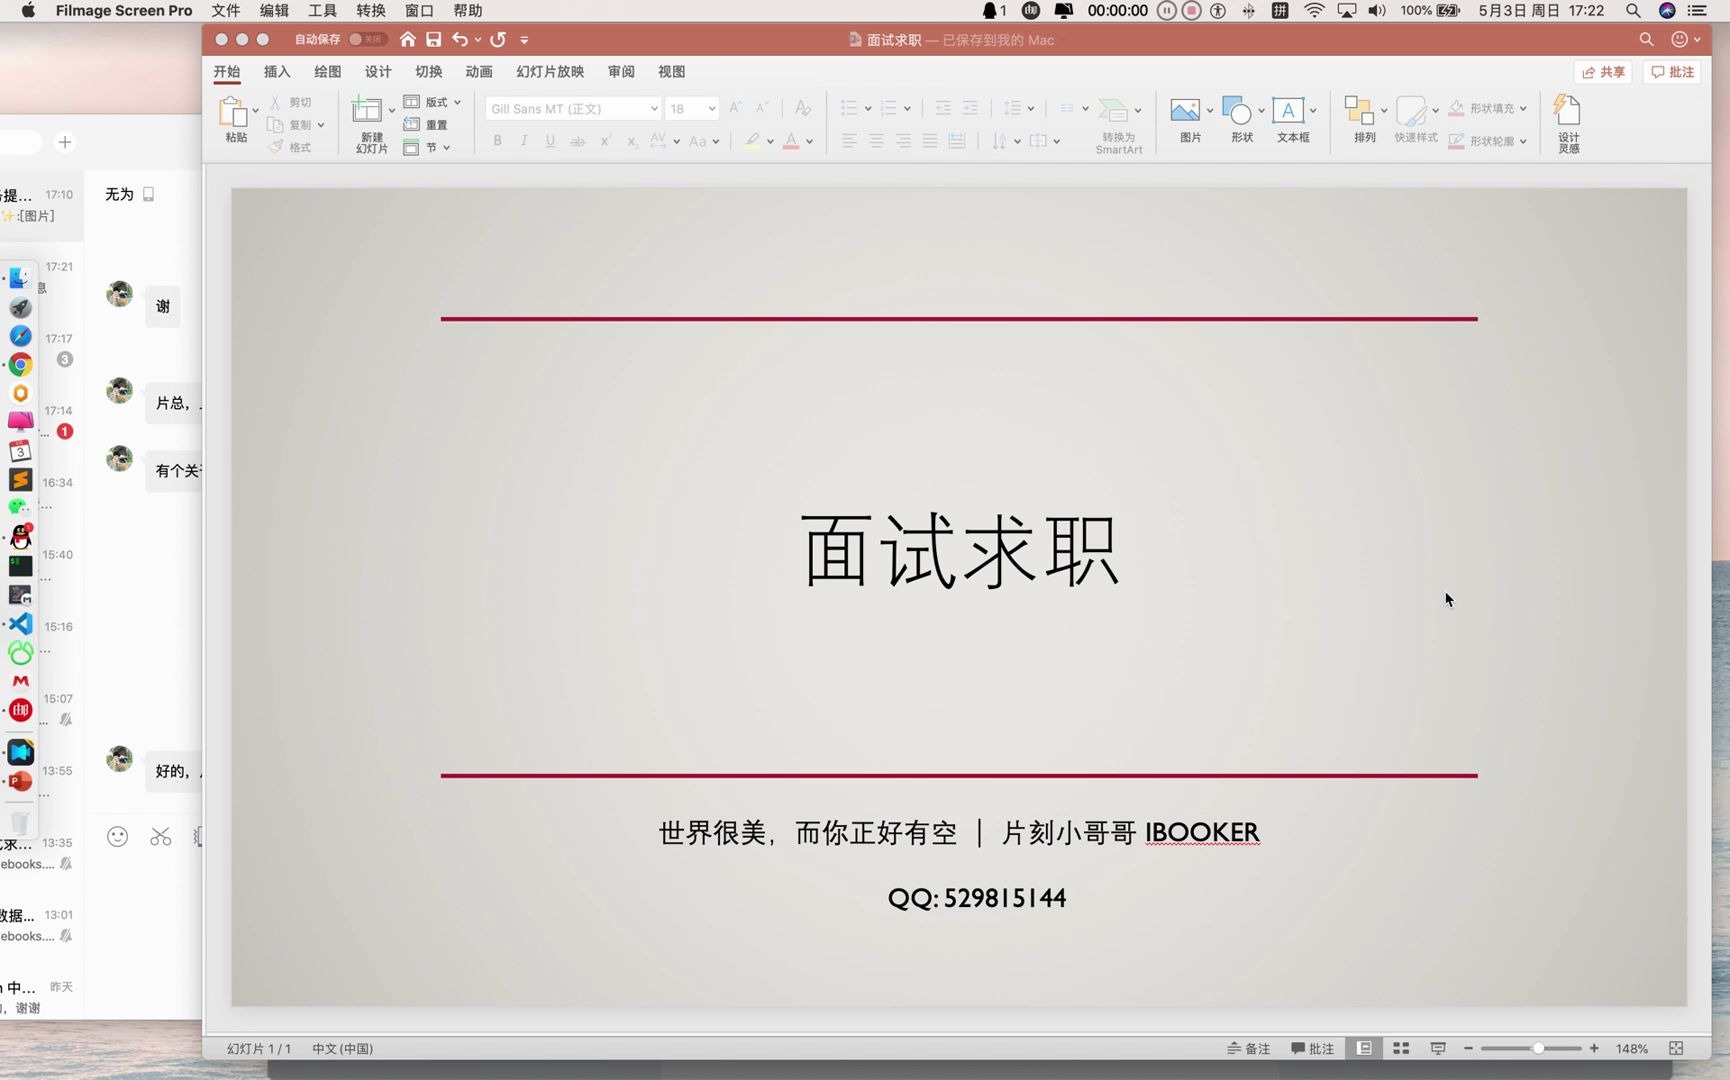Click the Share (共享) button
Viewport: 1730px width, 1080px height.
tap(1603, 72)
